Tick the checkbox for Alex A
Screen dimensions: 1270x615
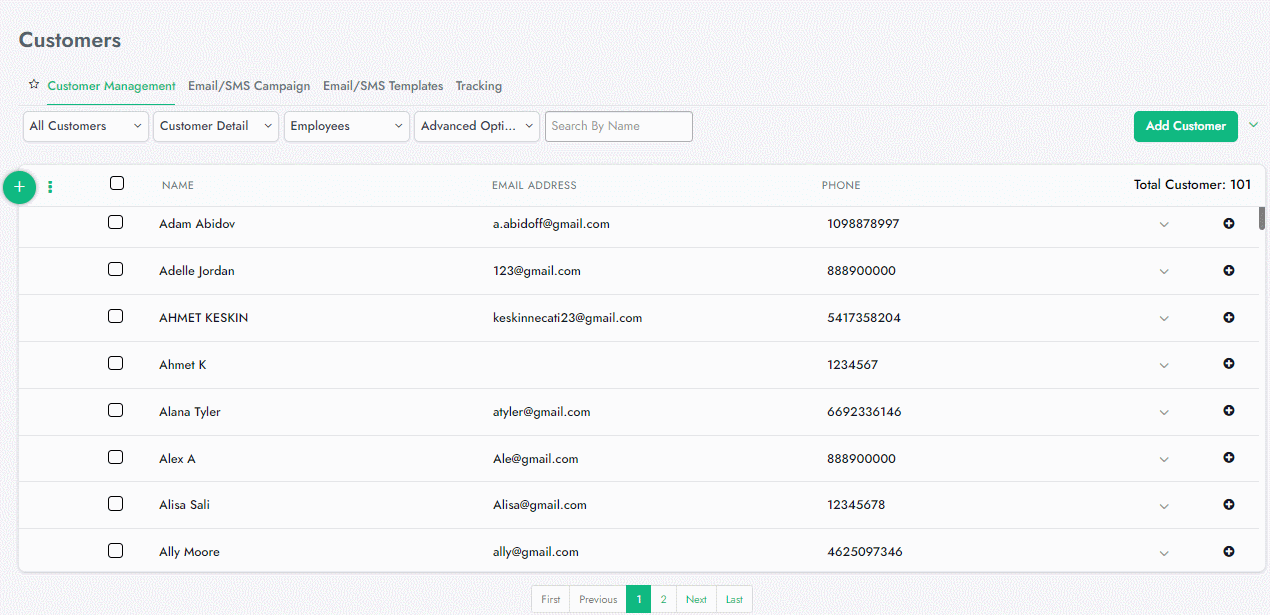coord(115,457)
